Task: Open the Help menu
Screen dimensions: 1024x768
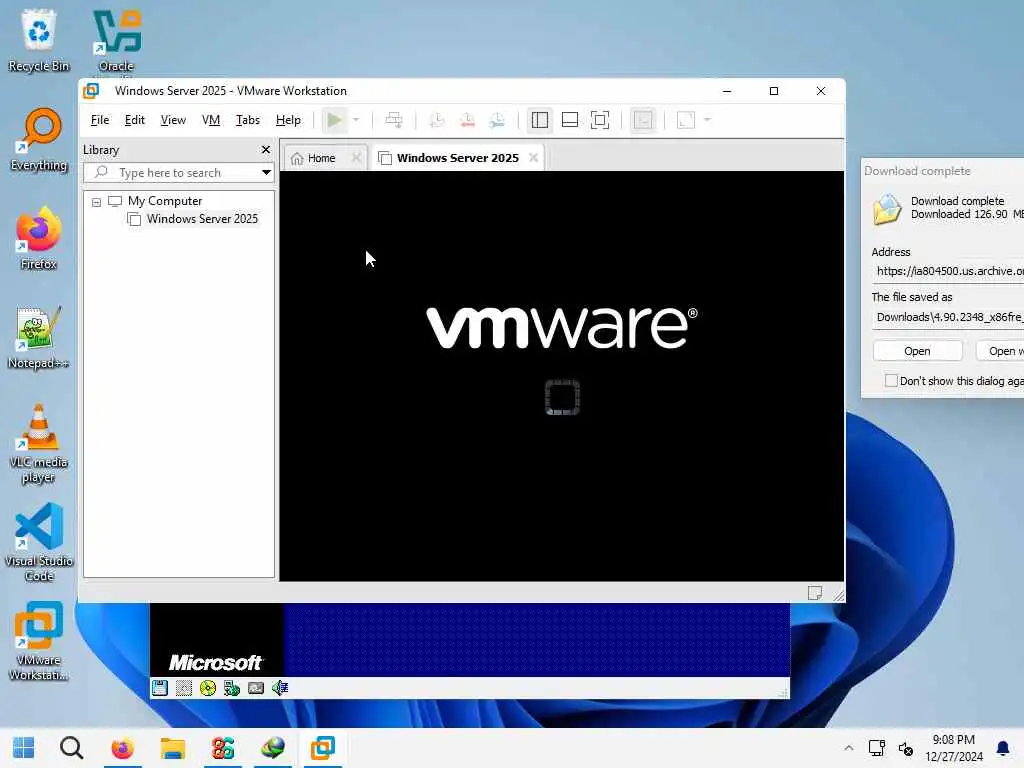Action: pyautogui.click(x=288, y=120)
